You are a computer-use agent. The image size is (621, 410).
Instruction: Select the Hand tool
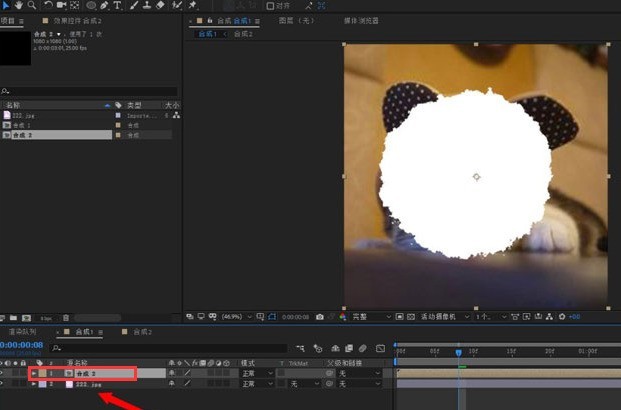tap(19, 5)
